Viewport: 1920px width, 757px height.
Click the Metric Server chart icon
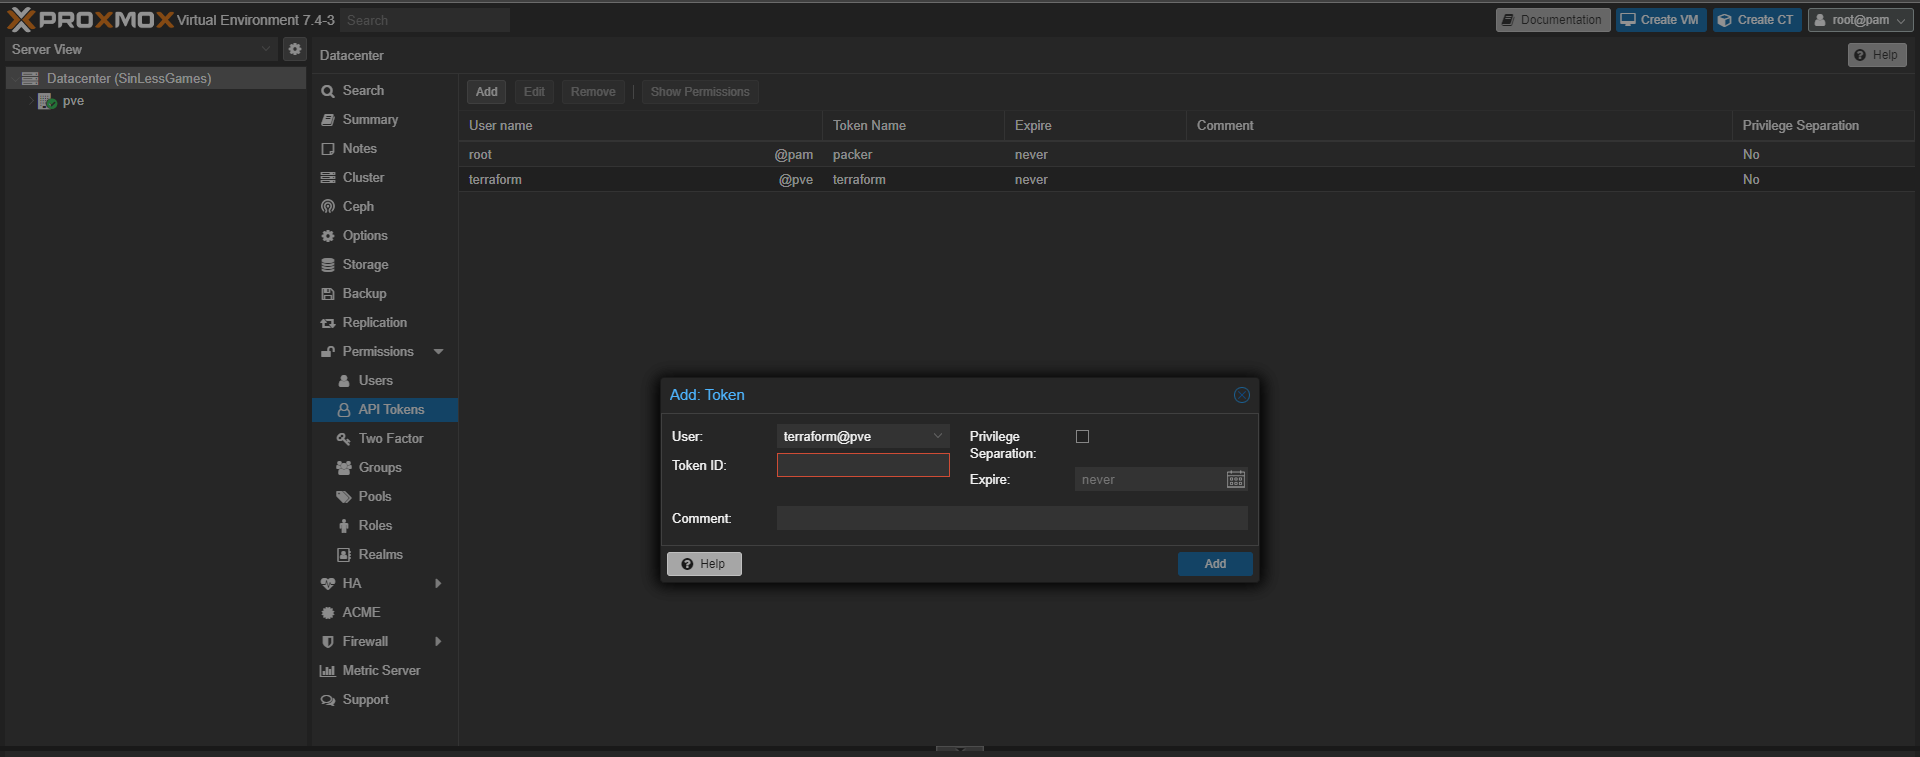[328, 671]
